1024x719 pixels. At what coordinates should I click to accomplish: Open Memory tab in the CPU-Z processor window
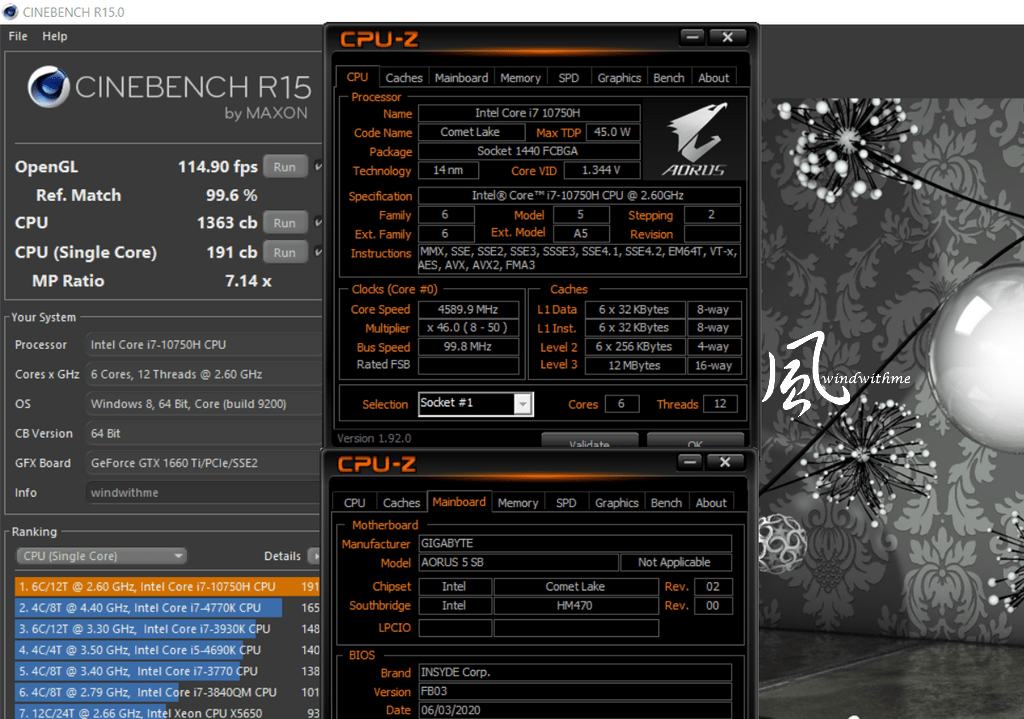pyautogui.click(x=520, y=78)
